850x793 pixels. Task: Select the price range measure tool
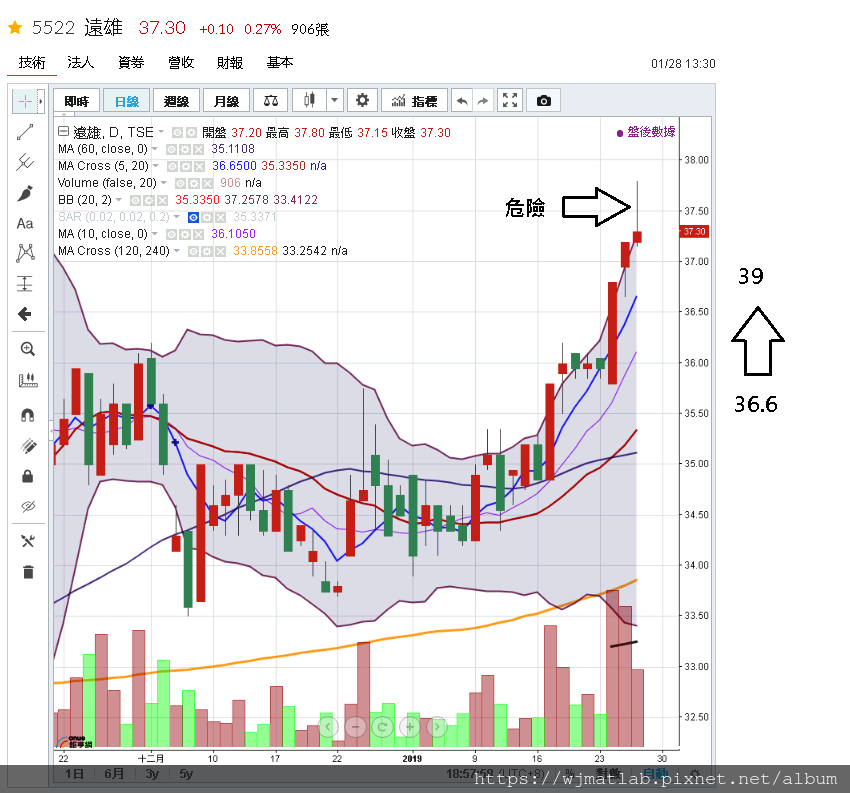pos(25,283)
